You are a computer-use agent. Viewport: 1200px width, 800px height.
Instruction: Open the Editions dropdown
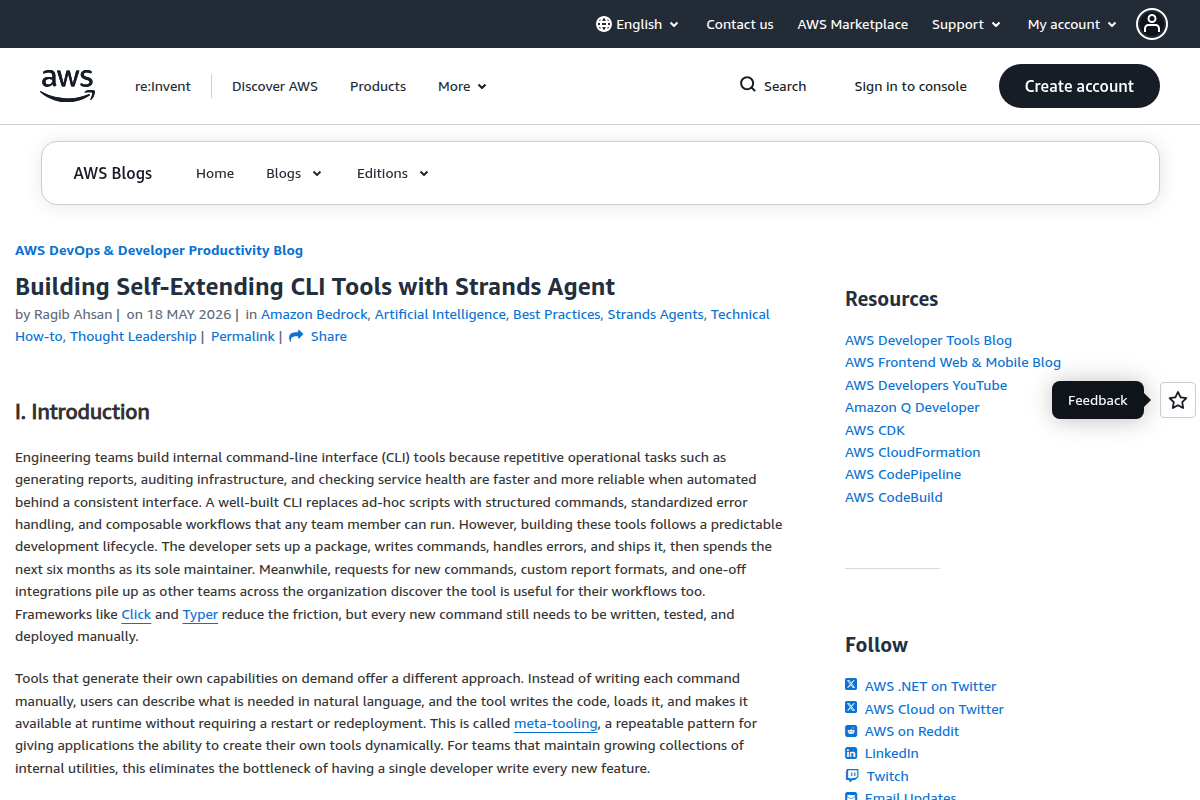point(392,173)
